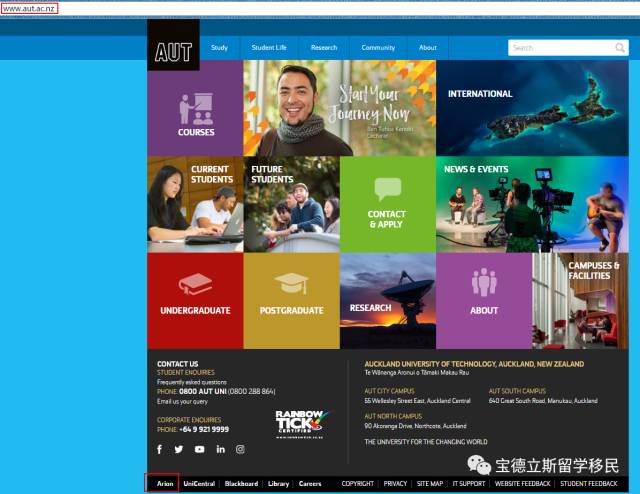Open AUT's Twitter icon
This screenshot has height=494, width=640.
pyautogui.click(x=179, y=449)
